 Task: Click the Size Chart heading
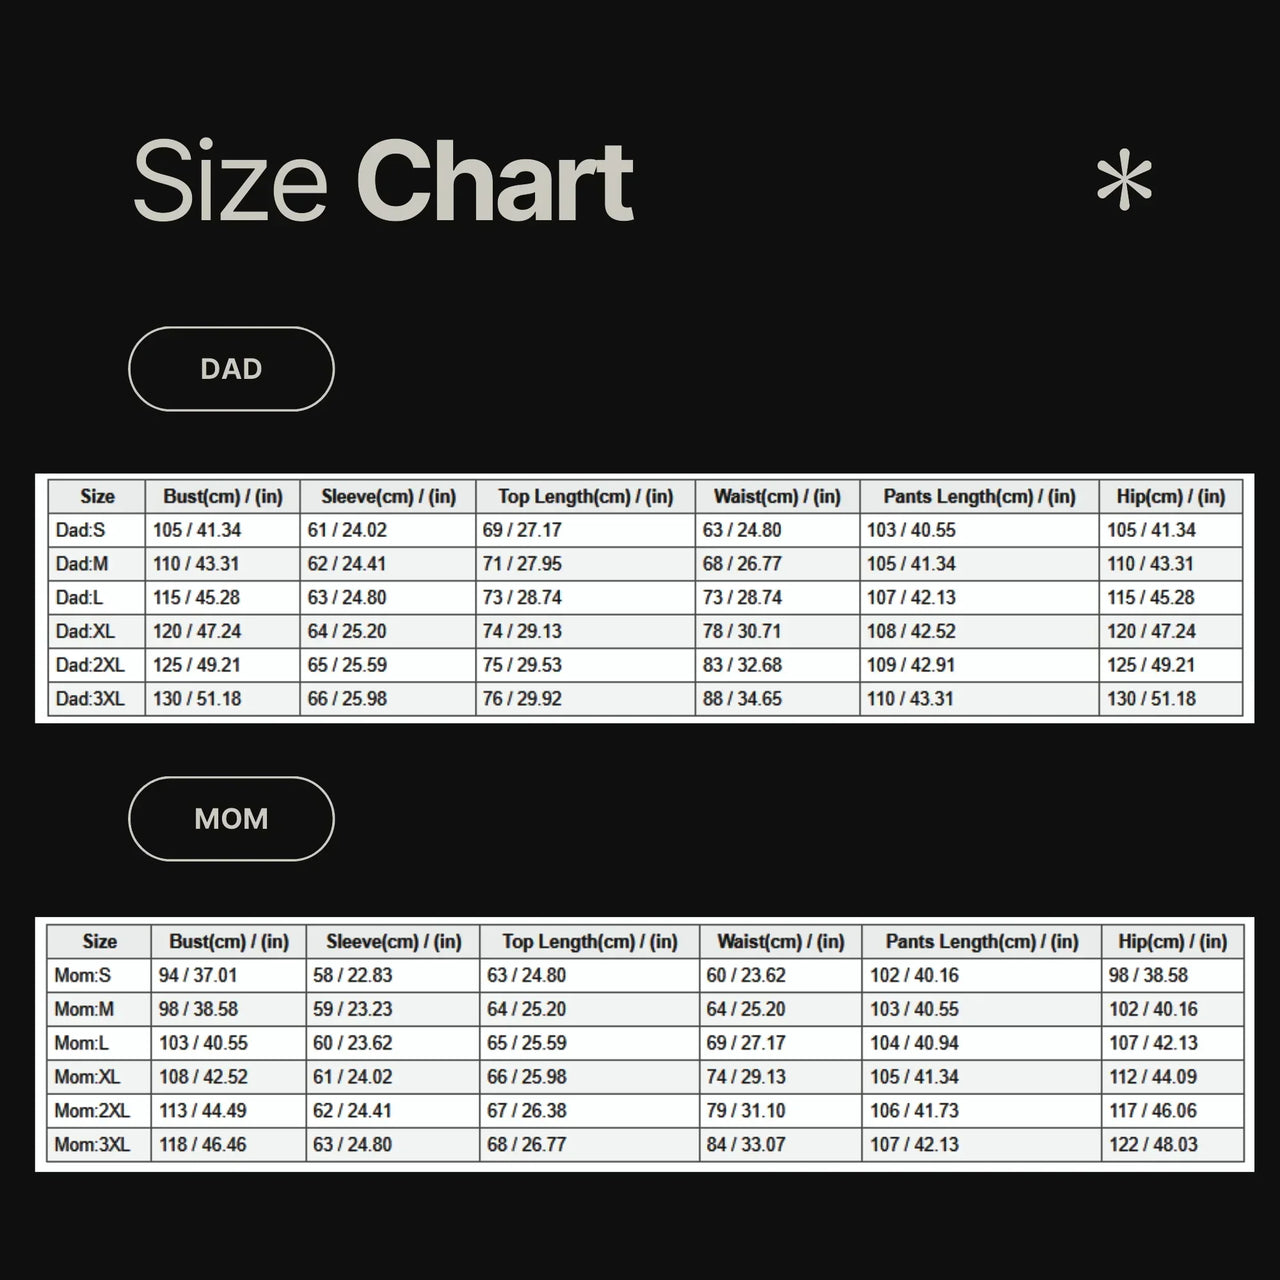tap(383, 182)
